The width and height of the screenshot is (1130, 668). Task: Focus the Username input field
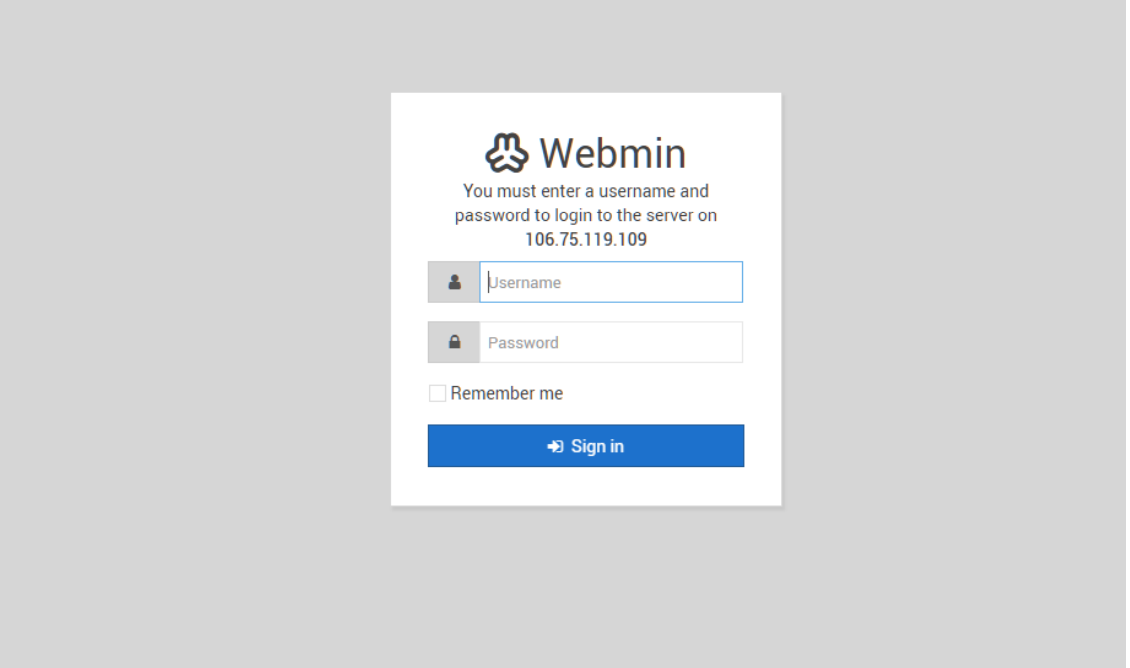610,282
